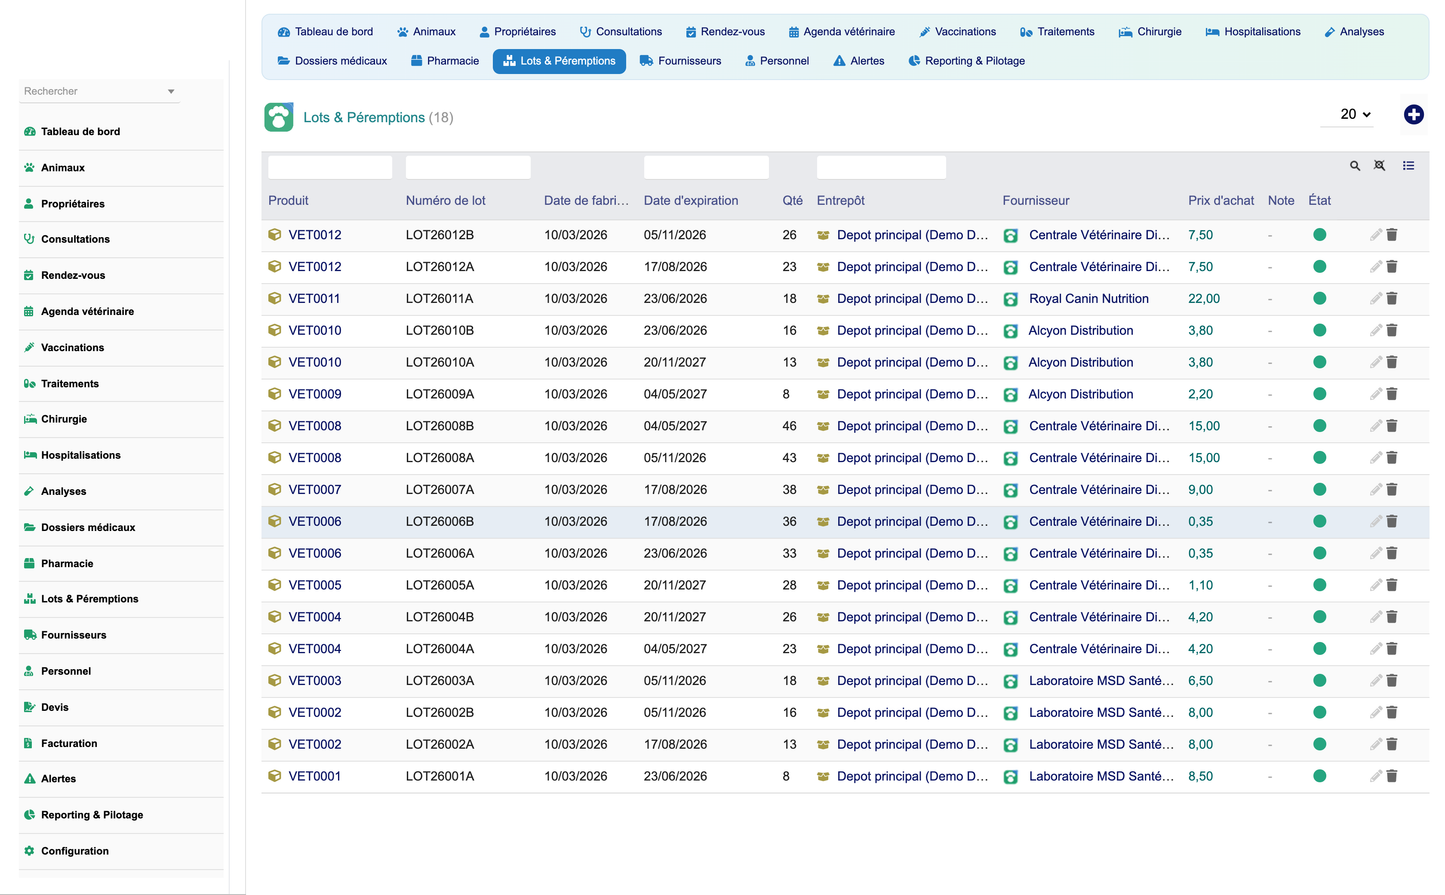Image resolution: width=1445 pixels, height=895 pixels.
Task: Open Alertes in top navigation
Action: tap(858, 61)
